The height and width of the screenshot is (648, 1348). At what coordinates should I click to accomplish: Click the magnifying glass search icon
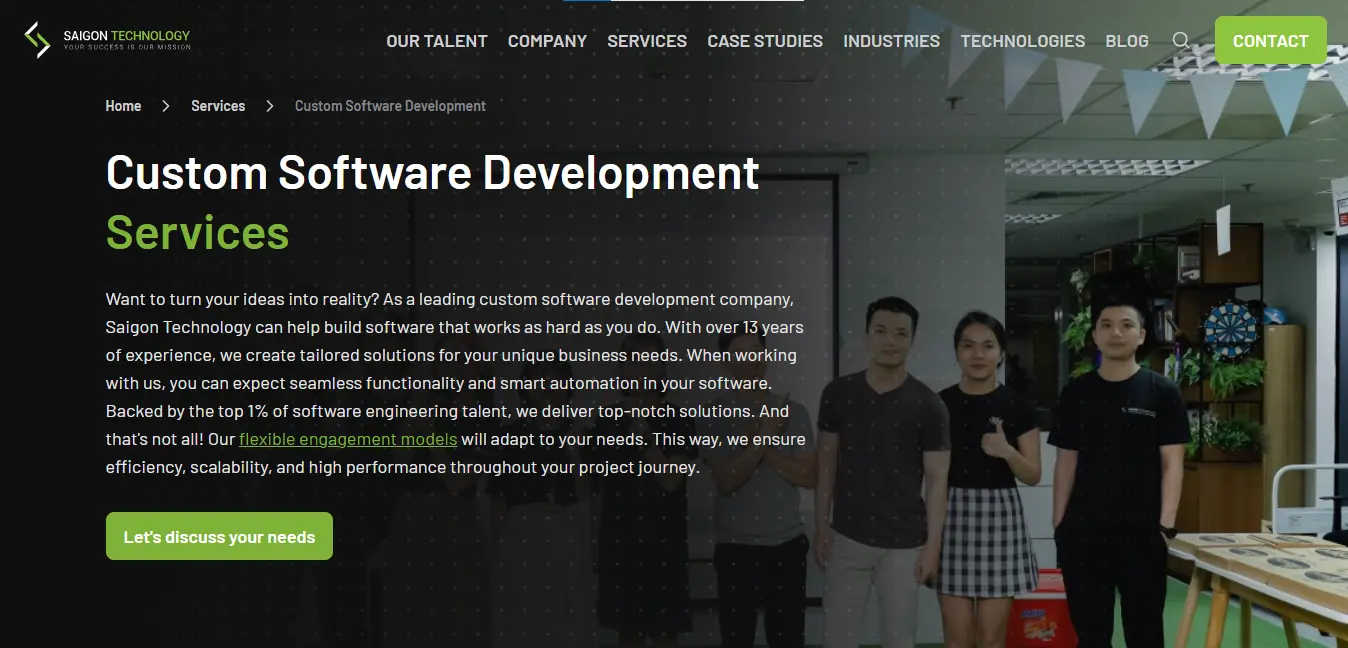(x=1181, y=41)
